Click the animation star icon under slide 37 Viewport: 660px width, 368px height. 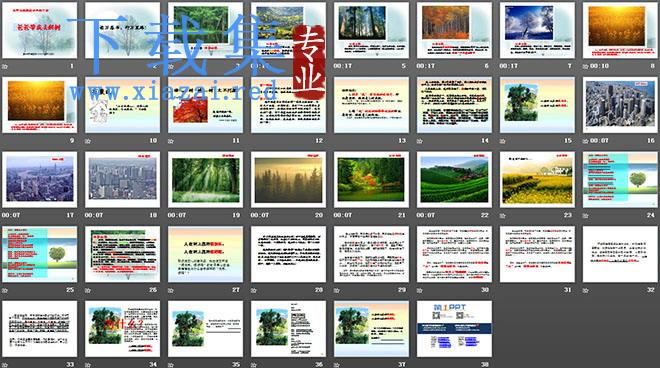click(337, 365)
